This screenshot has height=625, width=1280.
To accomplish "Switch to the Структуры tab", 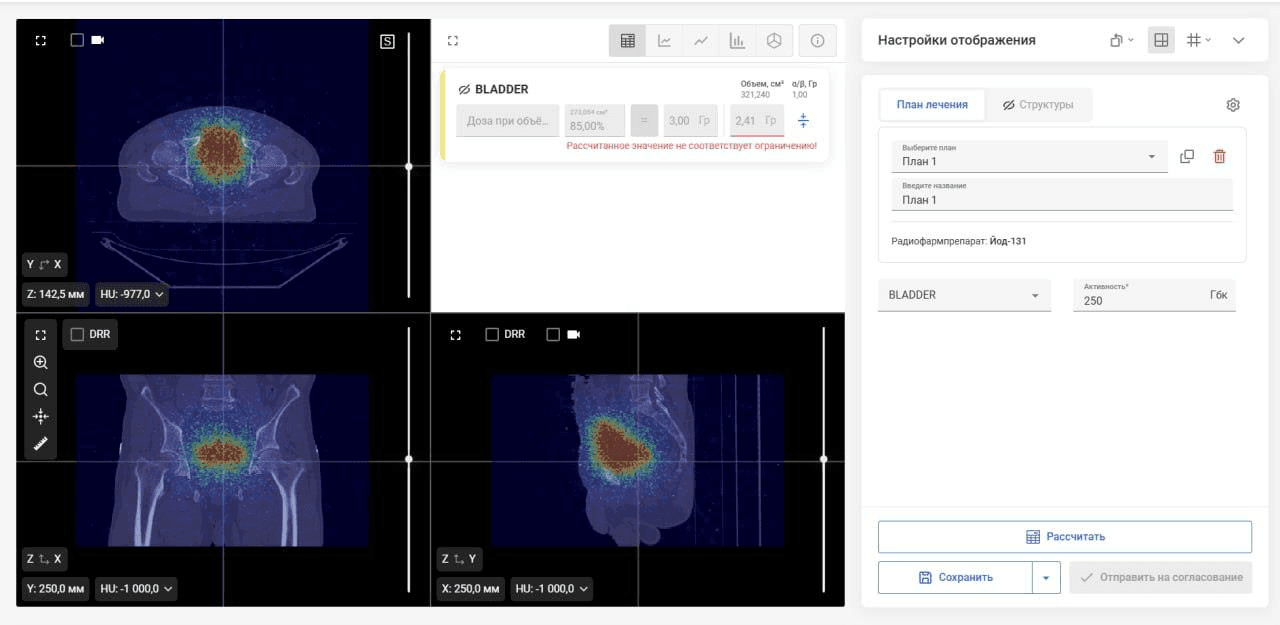I will [x=1038, y=104].
